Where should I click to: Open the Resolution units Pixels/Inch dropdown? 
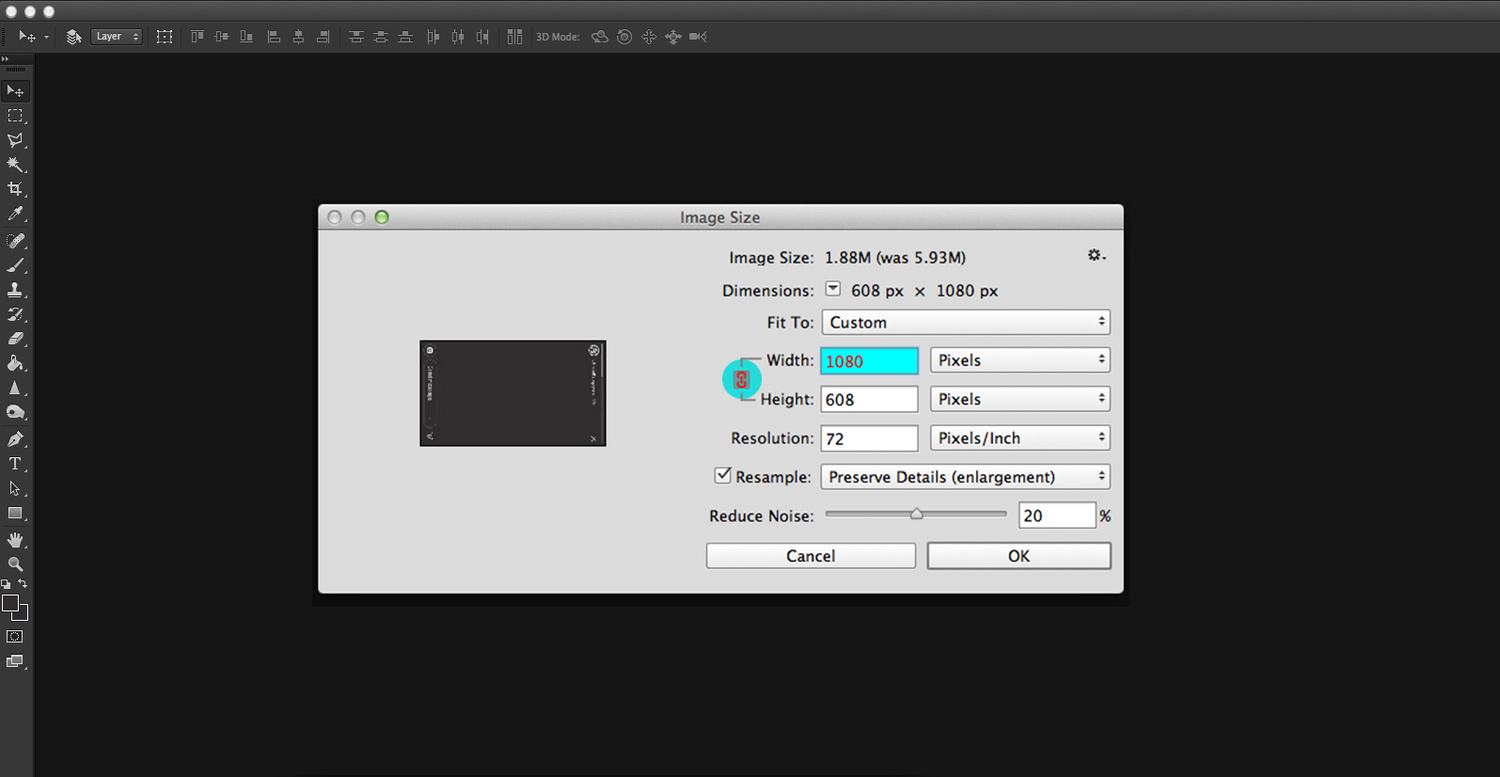[1019, 438]
